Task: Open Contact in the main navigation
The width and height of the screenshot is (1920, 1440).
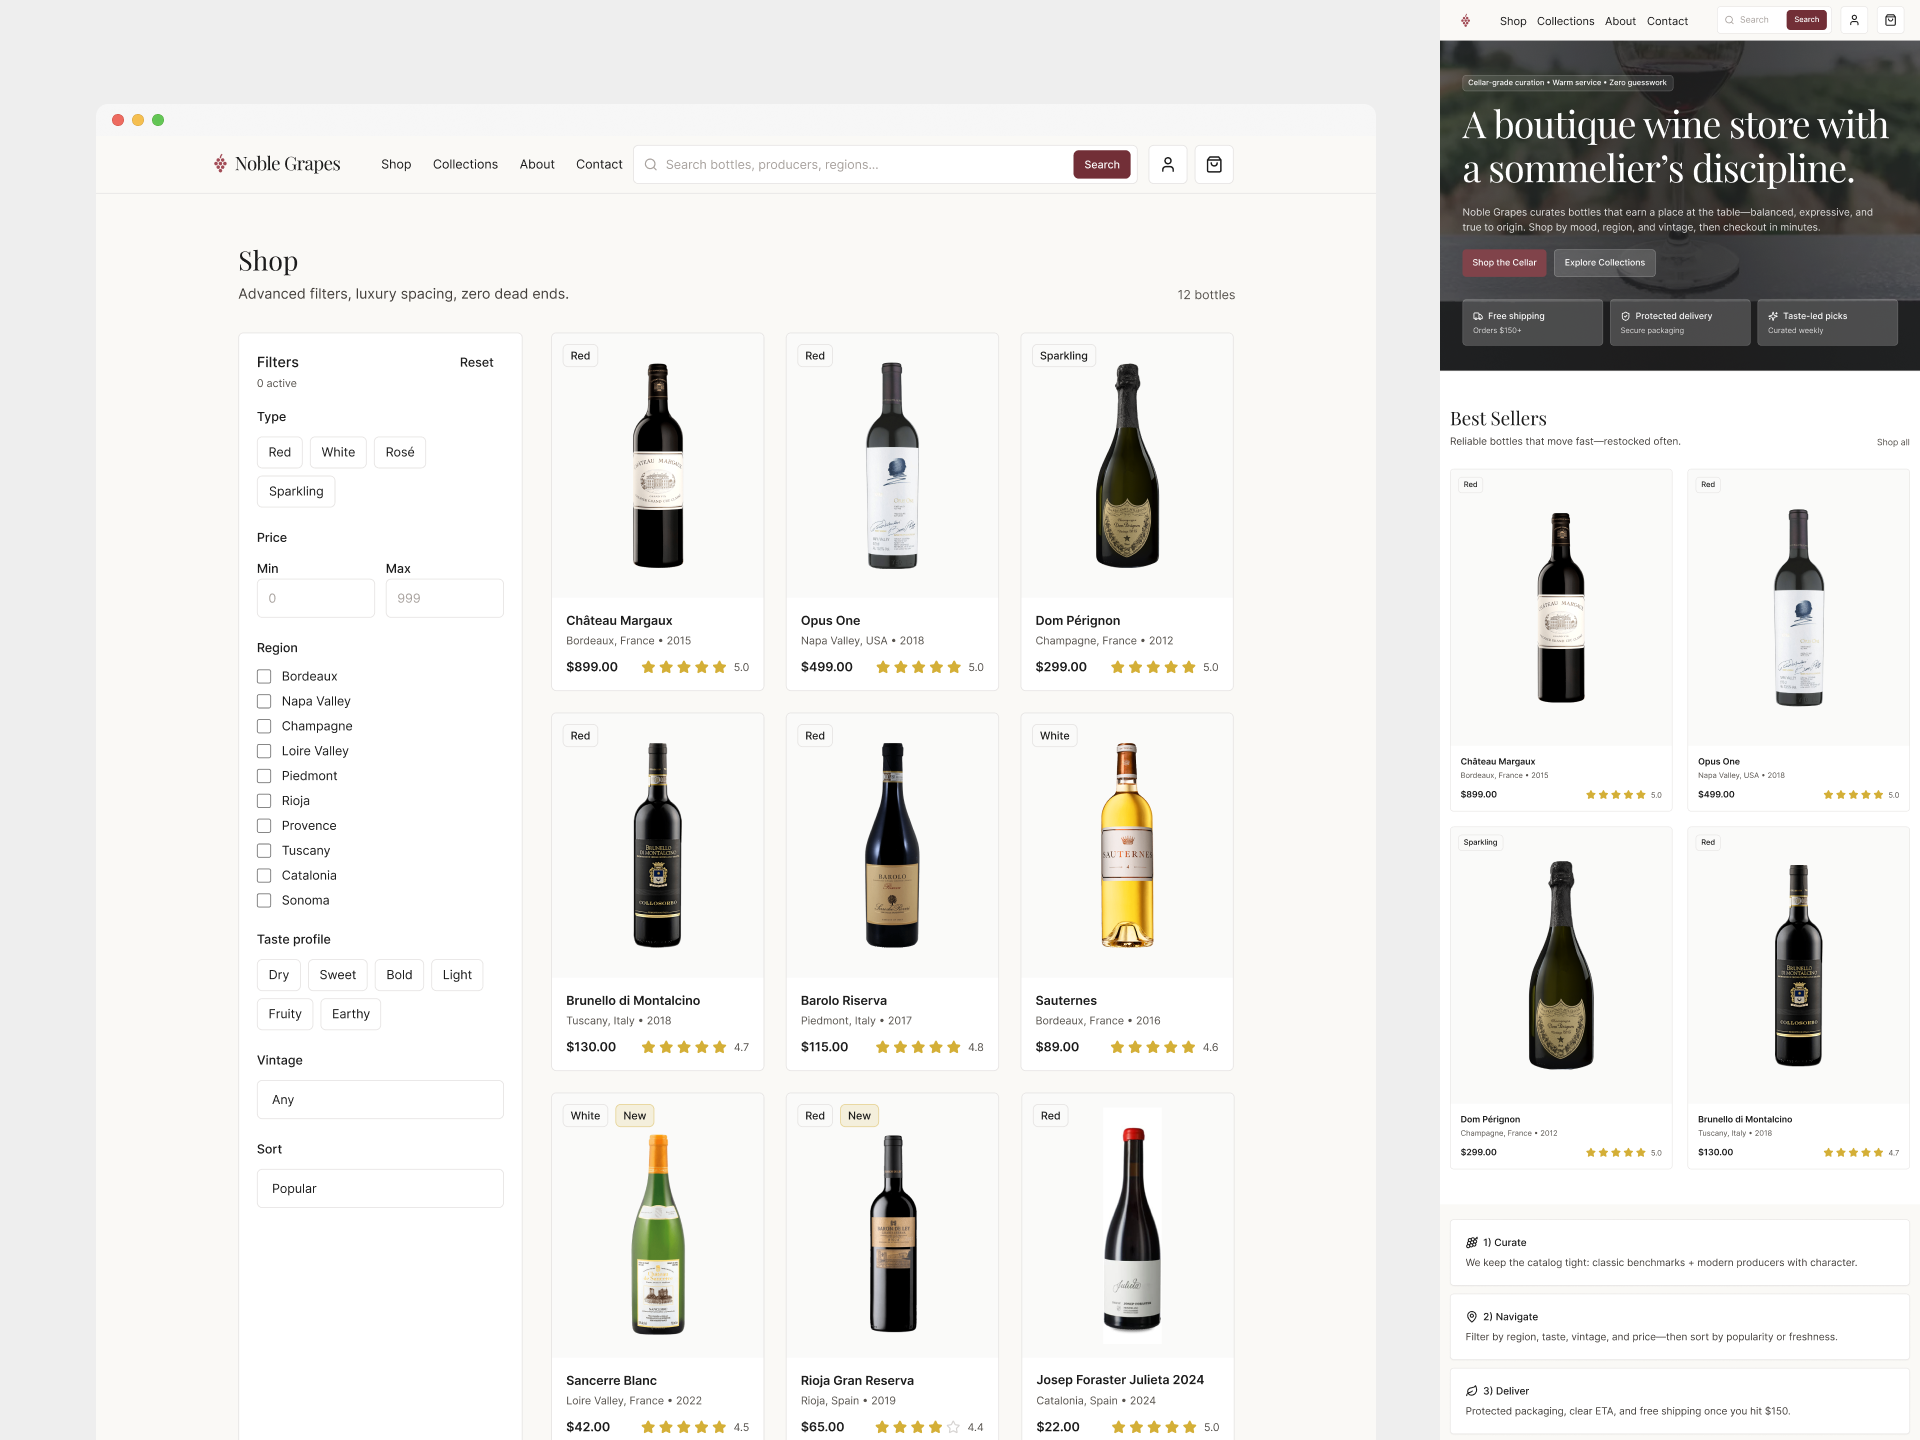Action: [x=599, y=164]
